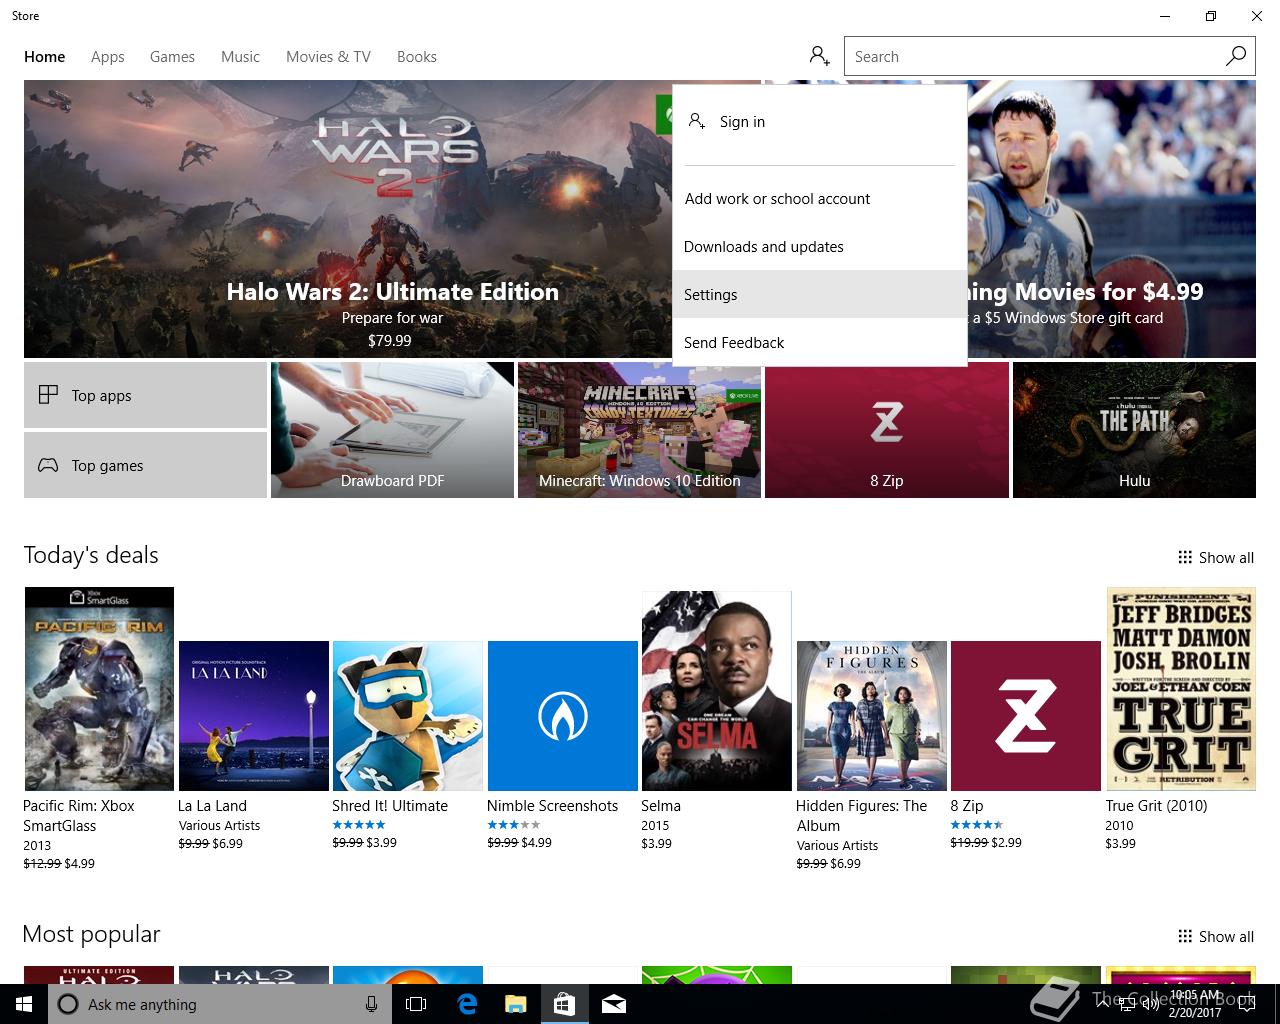The height and width of the screenshot is (1024, 1280).
Task: Click the grid icon beside Most popular Show all
Action: 1185,936
